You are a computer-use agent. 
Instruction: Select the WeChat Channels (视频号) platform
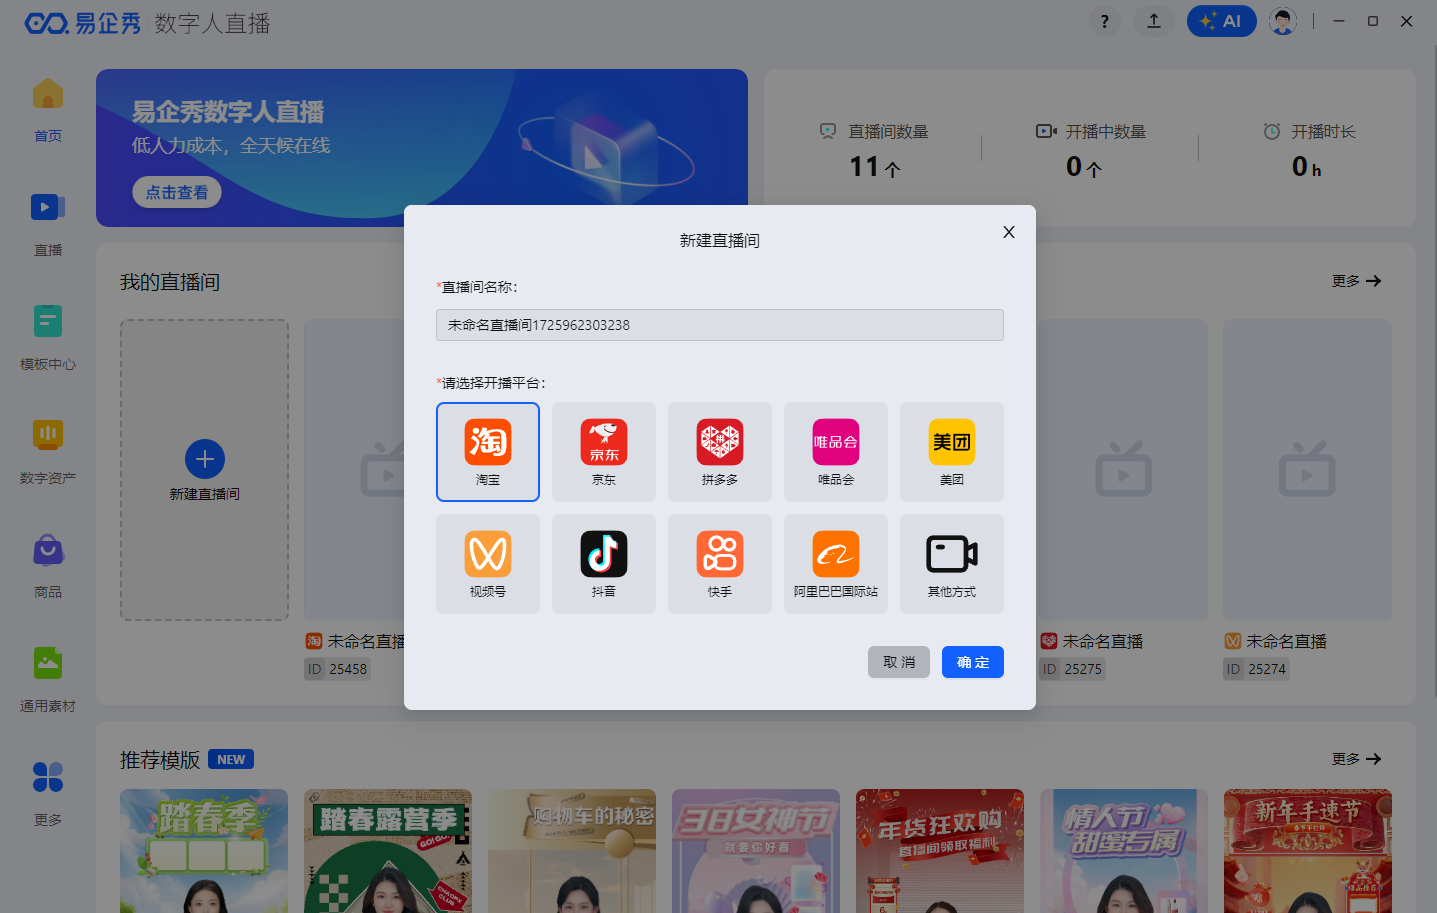coord(488,564)
